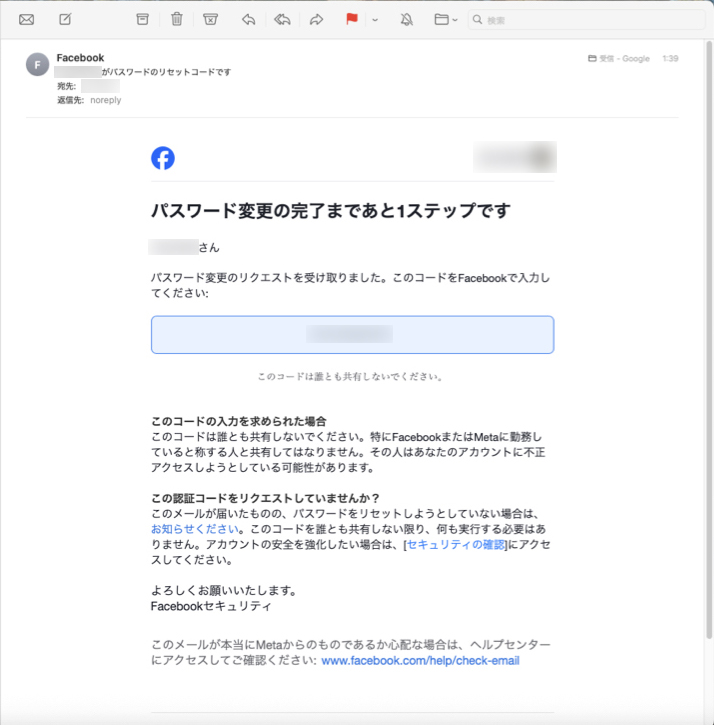
Task: Click the email subject line がパスワードのリセットコードです
Action: [166, 72]
